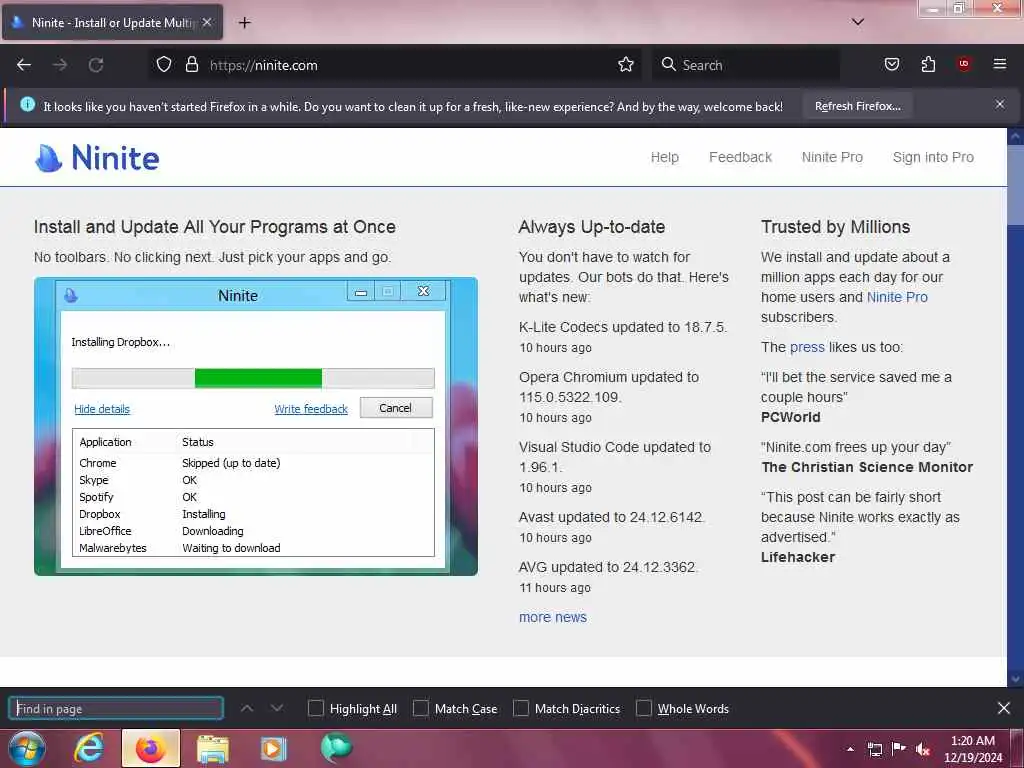Image resolution: width=1024 pixels, height=768 pixels.
Task: Open the Extensions puzzle icon
Action: click(928, 65)
